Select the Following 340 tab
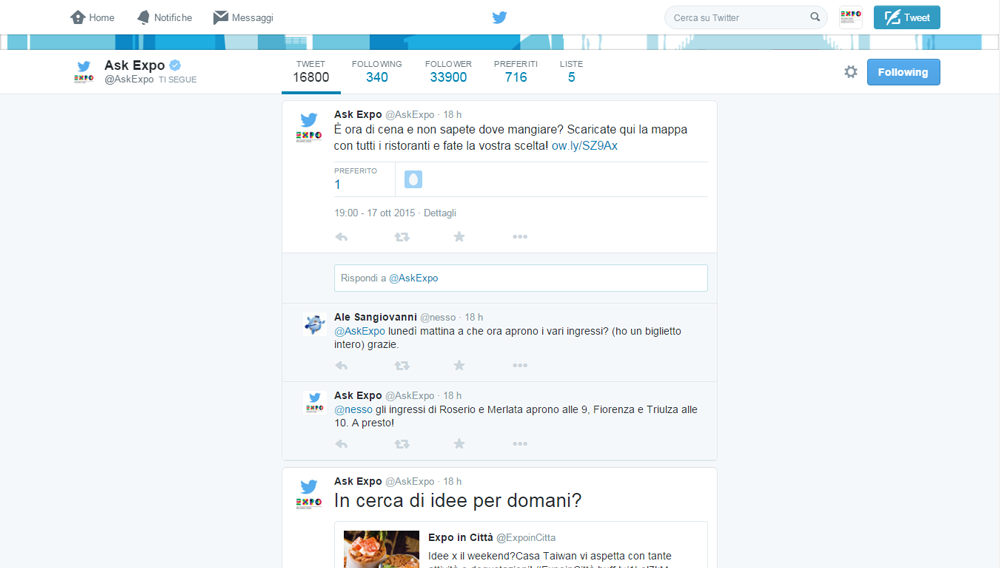The image size is (1000, 568). coord(377,72)
